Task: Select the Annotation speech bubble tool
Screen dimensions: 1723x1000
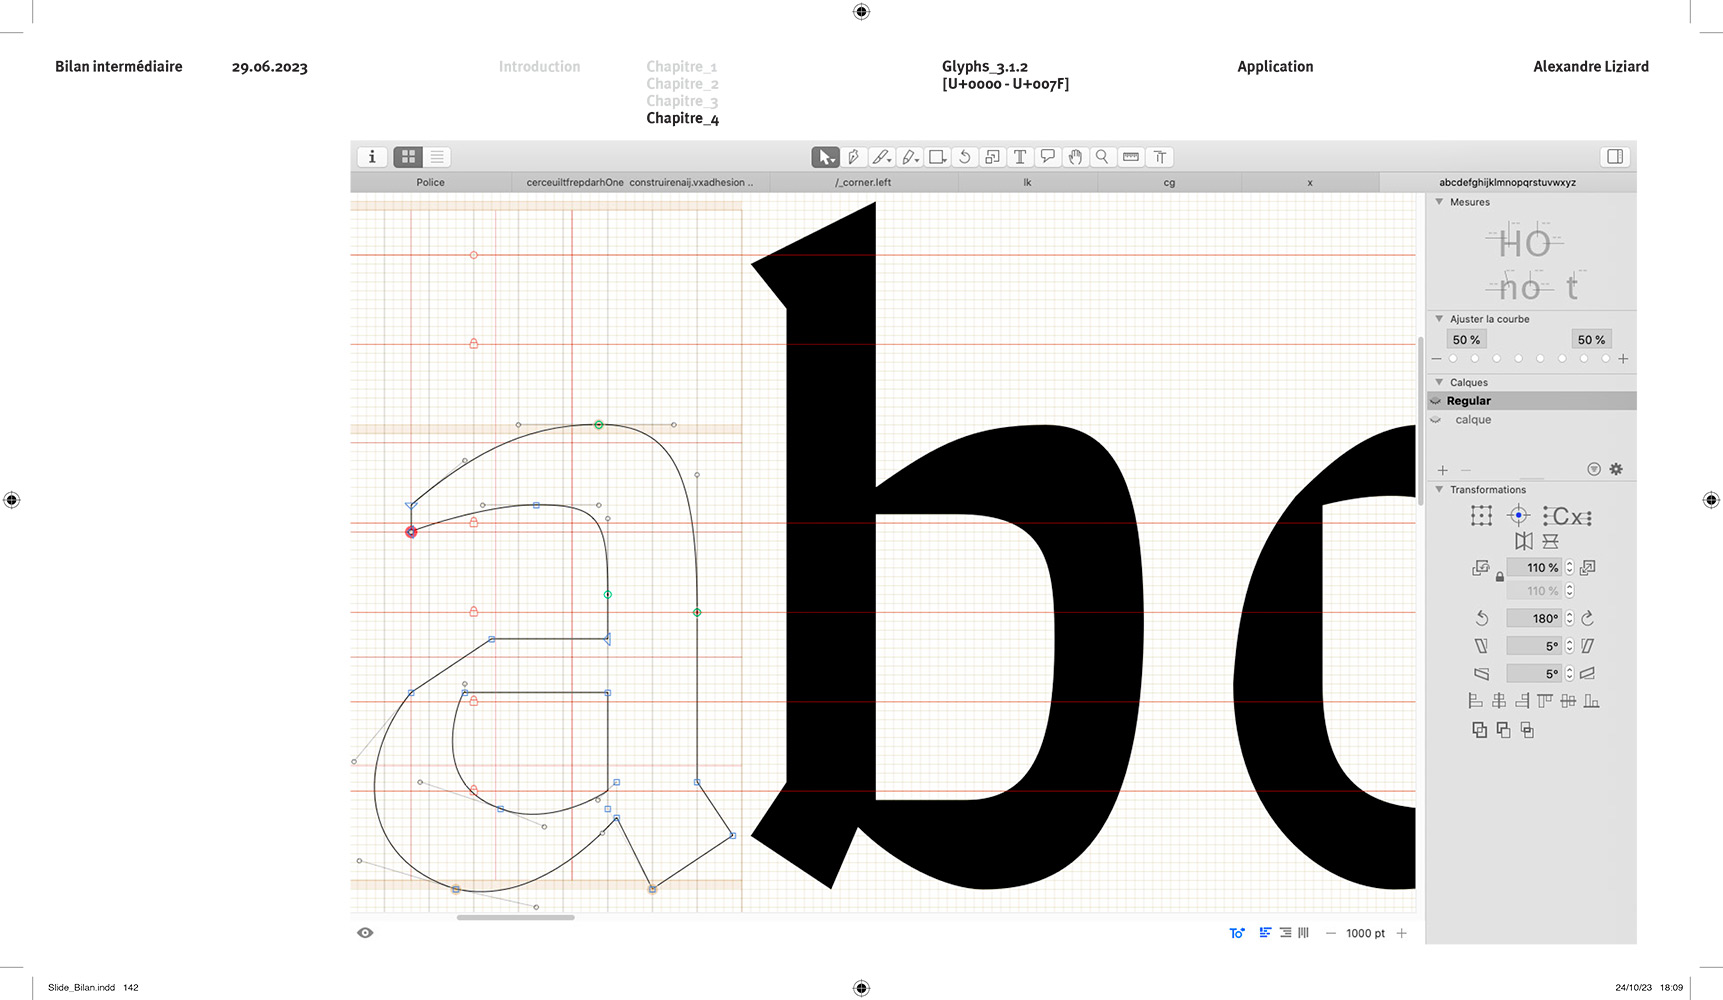Action: (x=1047, y=157)
